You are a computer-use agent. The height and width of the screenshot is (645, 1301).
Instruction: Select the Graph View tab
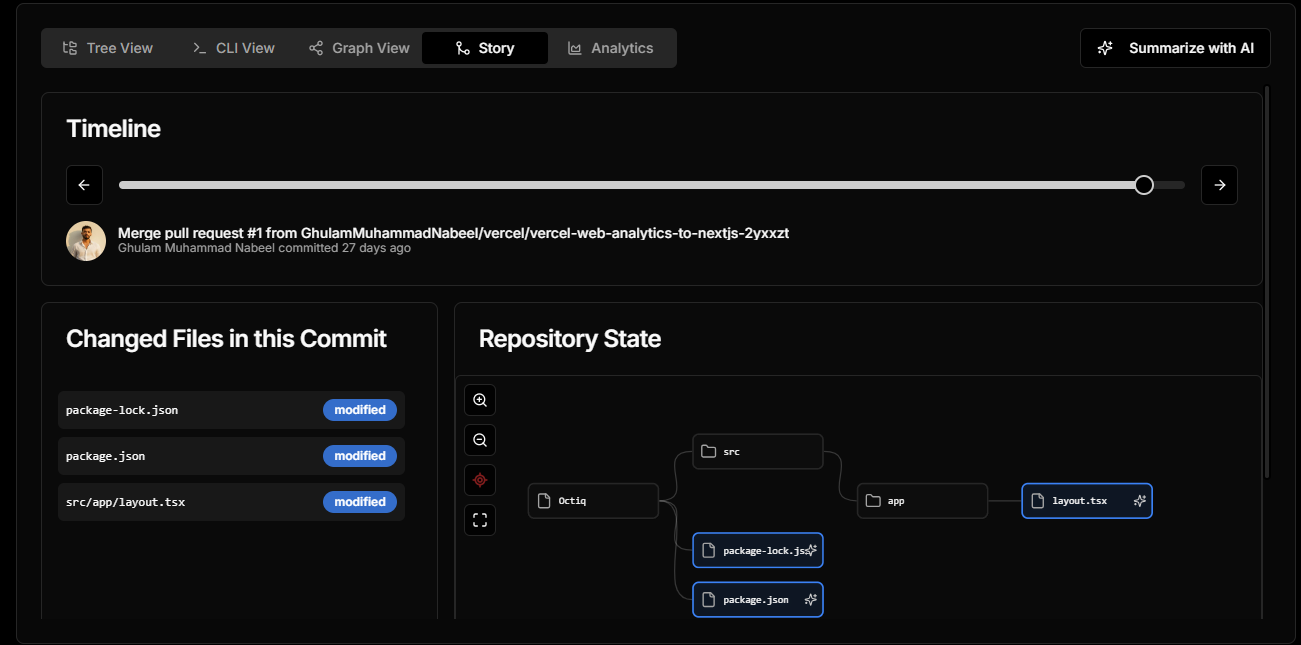click(x=359, y=48)
